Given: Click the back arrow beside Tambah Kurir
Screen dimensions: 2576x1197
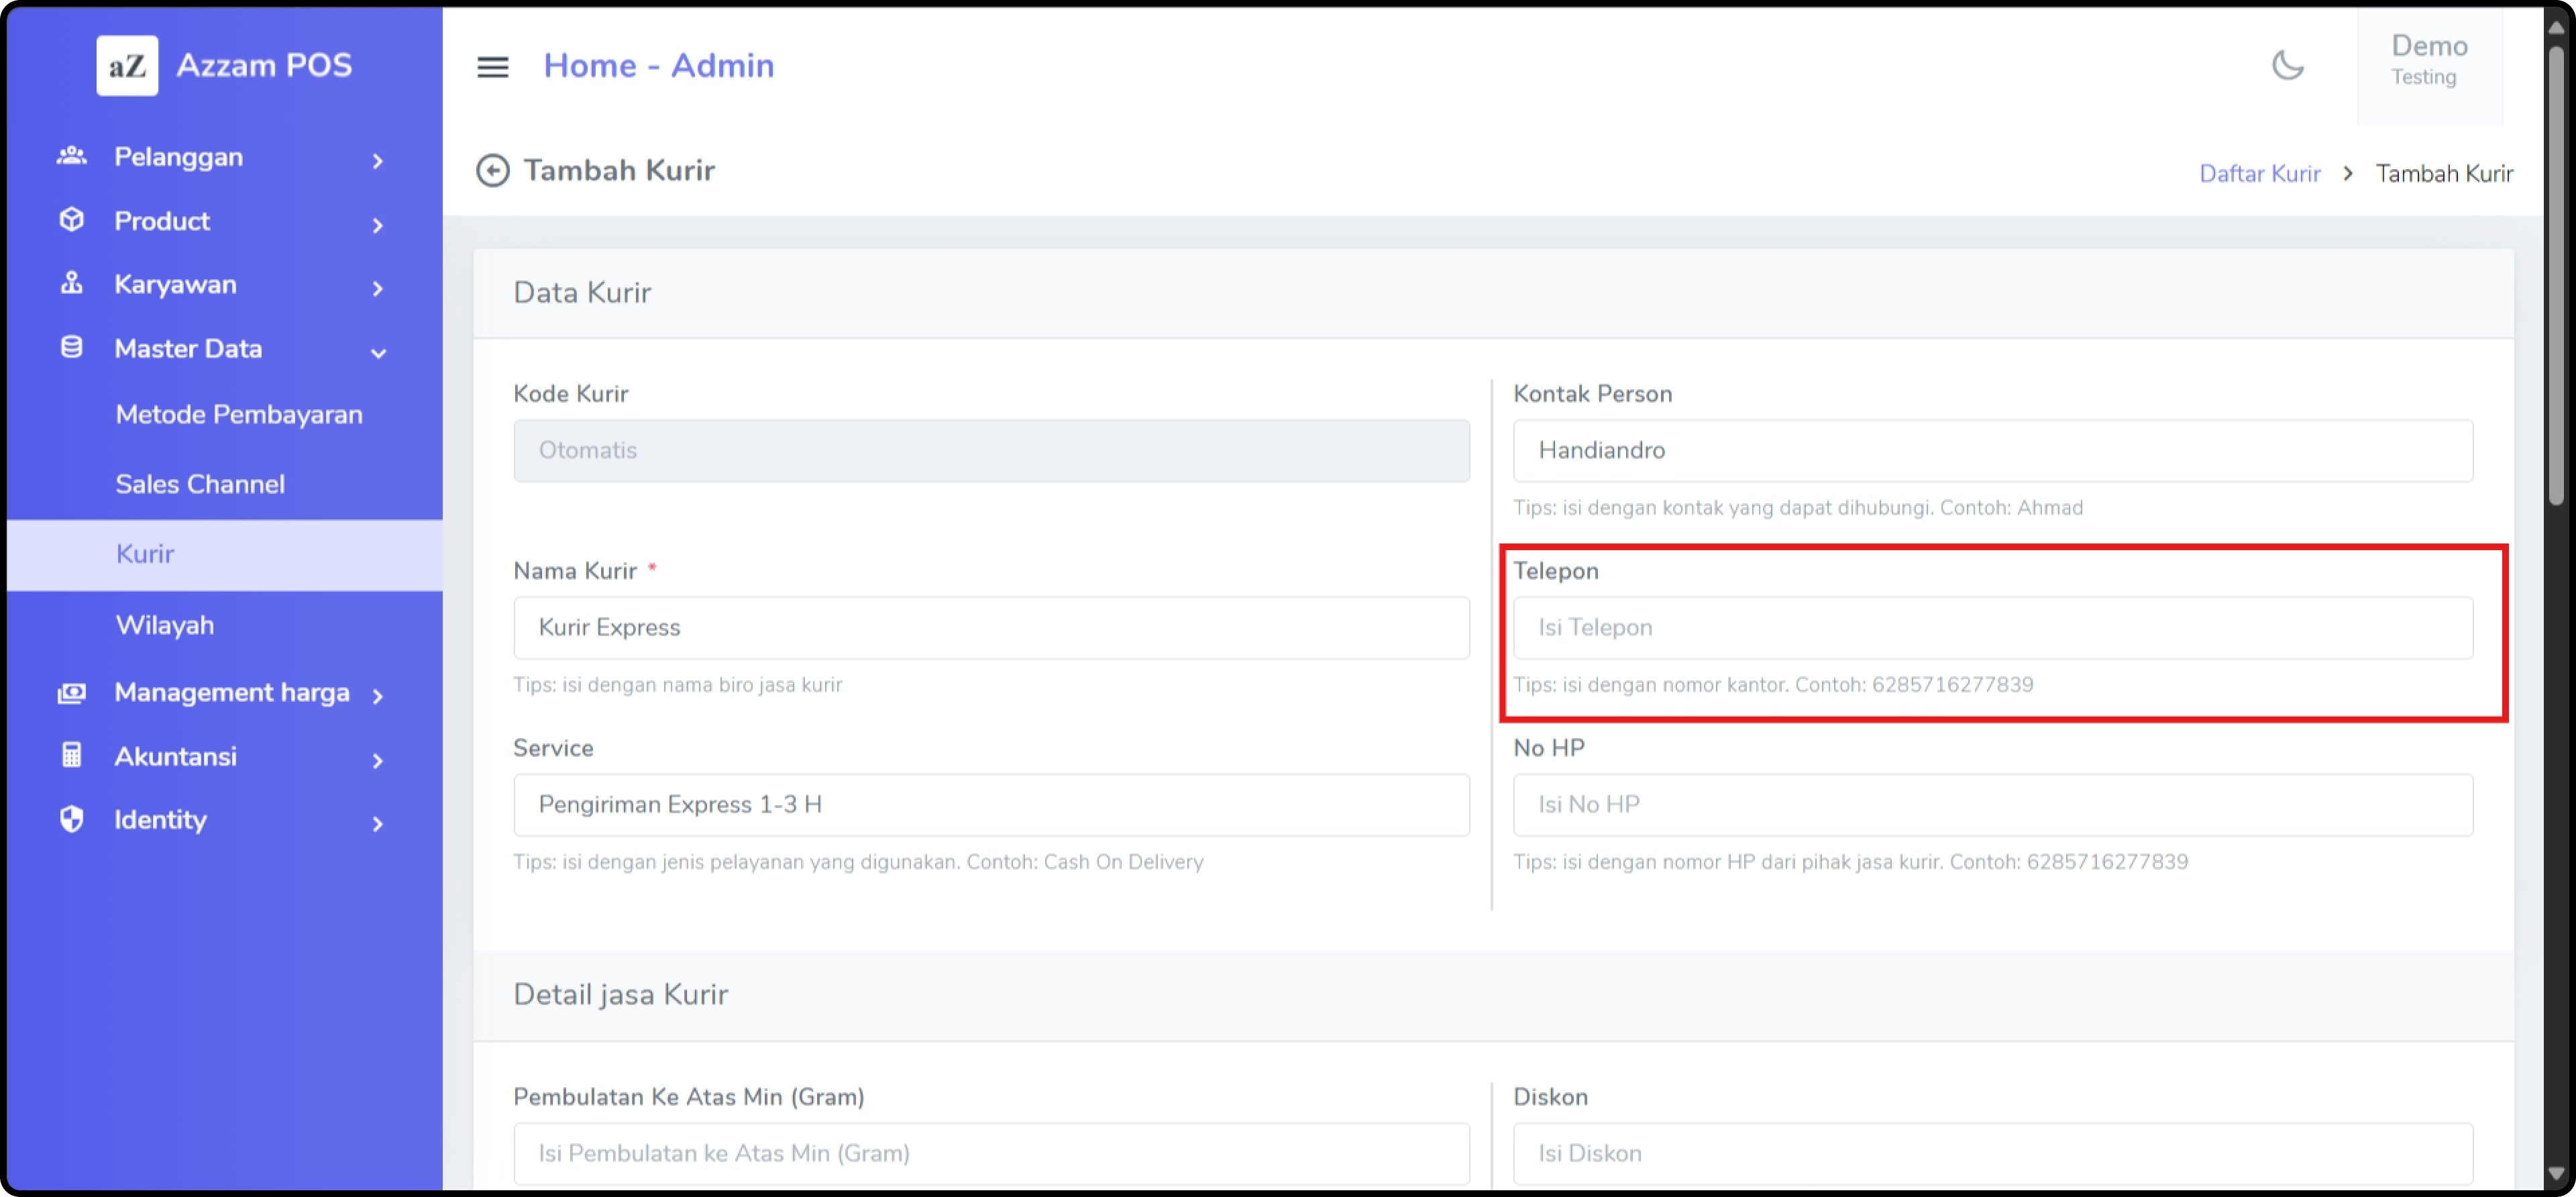Looking at the screenshot, I should [x=492, y=171].
